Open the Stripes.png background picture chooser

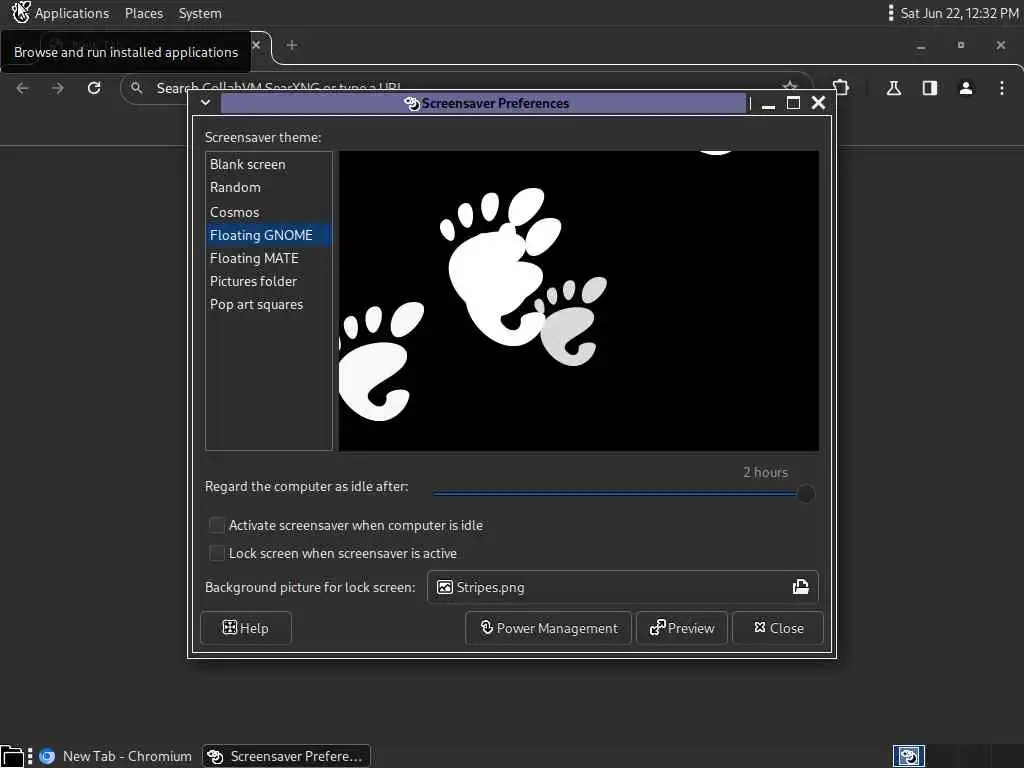click(622, 587)
